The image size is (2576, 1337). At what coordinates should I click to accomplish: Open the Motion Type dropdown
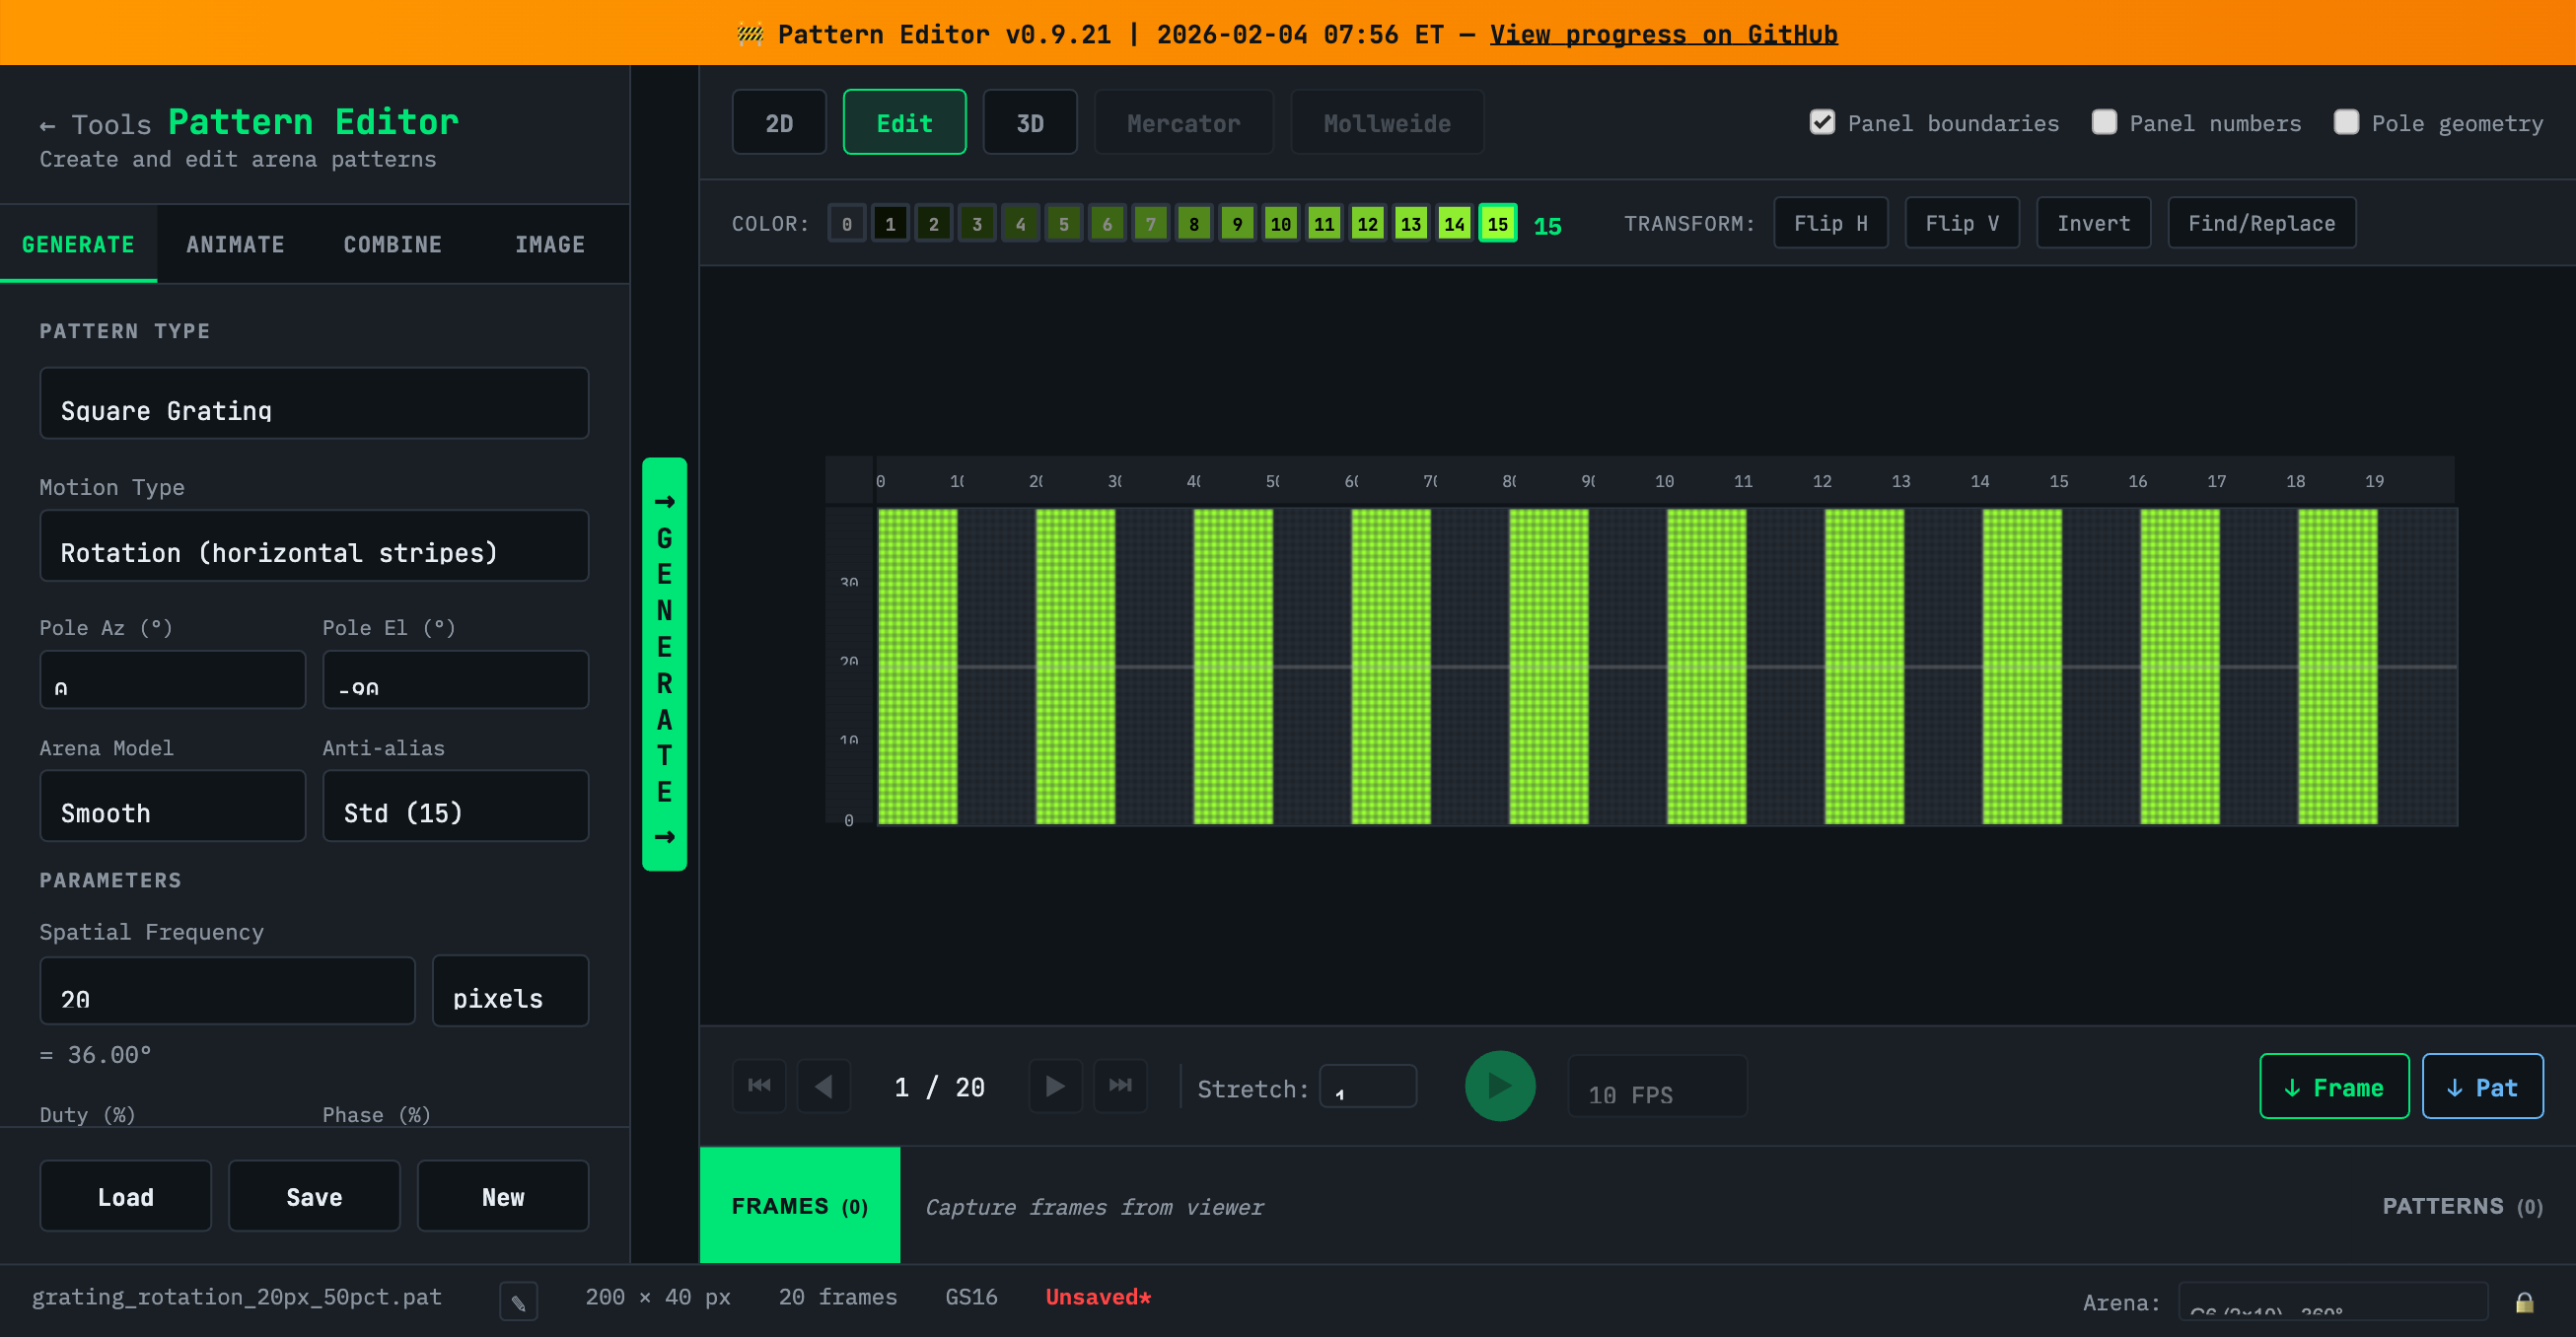coord(314,546)
